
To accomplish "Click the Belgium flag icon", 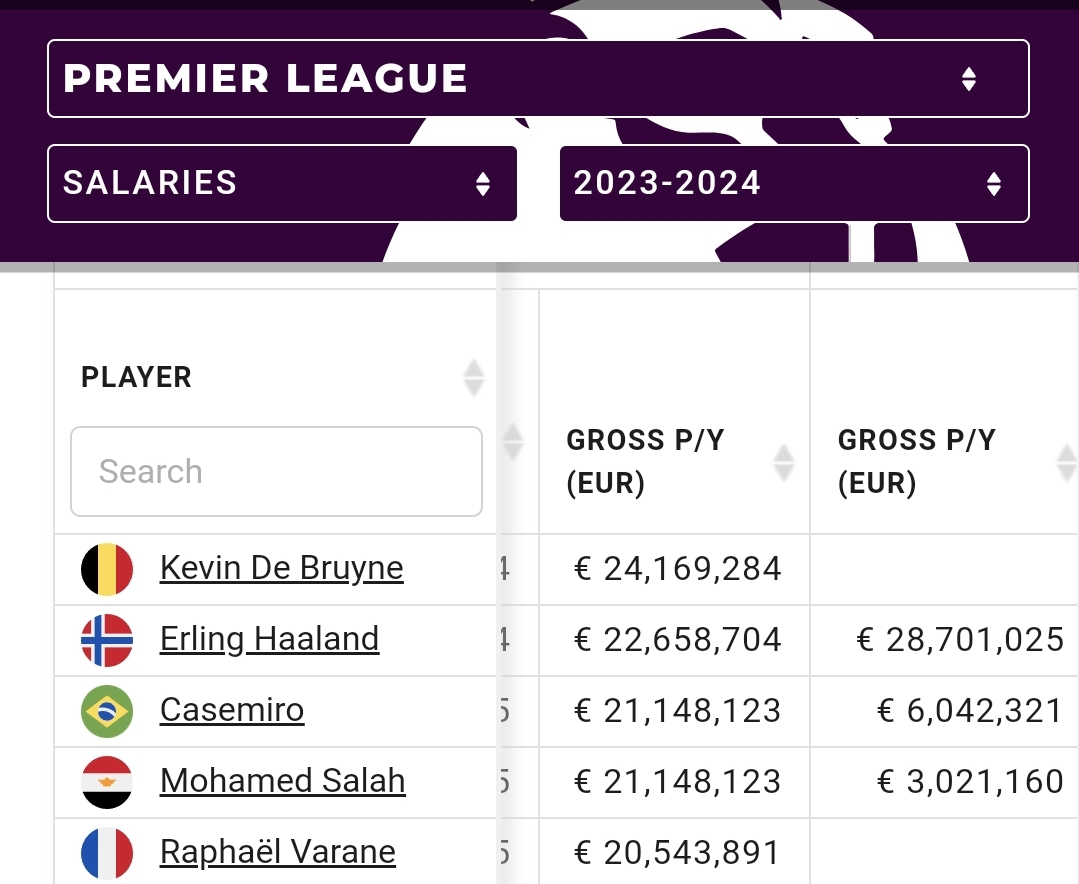I will [107, 569].
